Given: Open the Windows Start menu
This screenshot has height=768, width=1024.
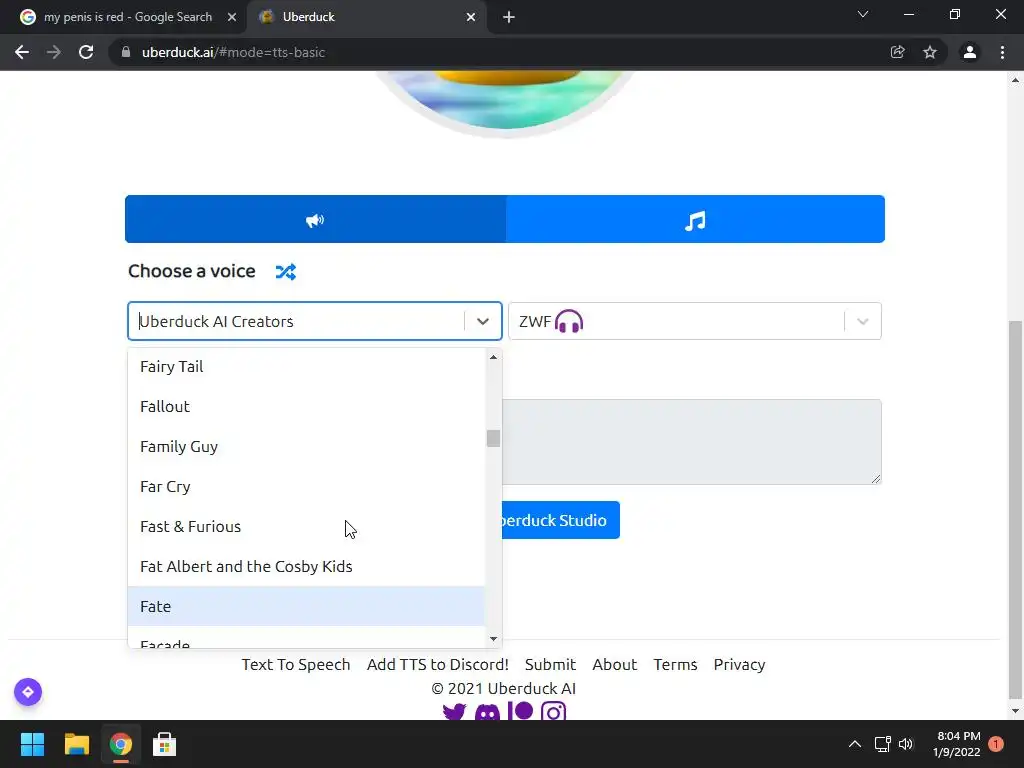Looking at the screenshot, I should [32, 744].
